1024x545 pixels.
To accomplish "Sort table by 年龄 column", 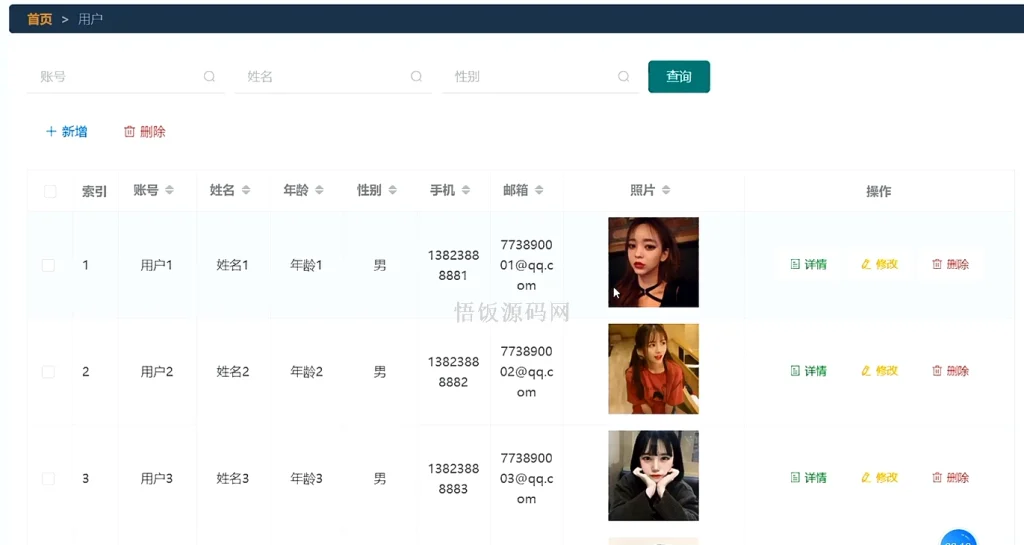I will (319, 190).
